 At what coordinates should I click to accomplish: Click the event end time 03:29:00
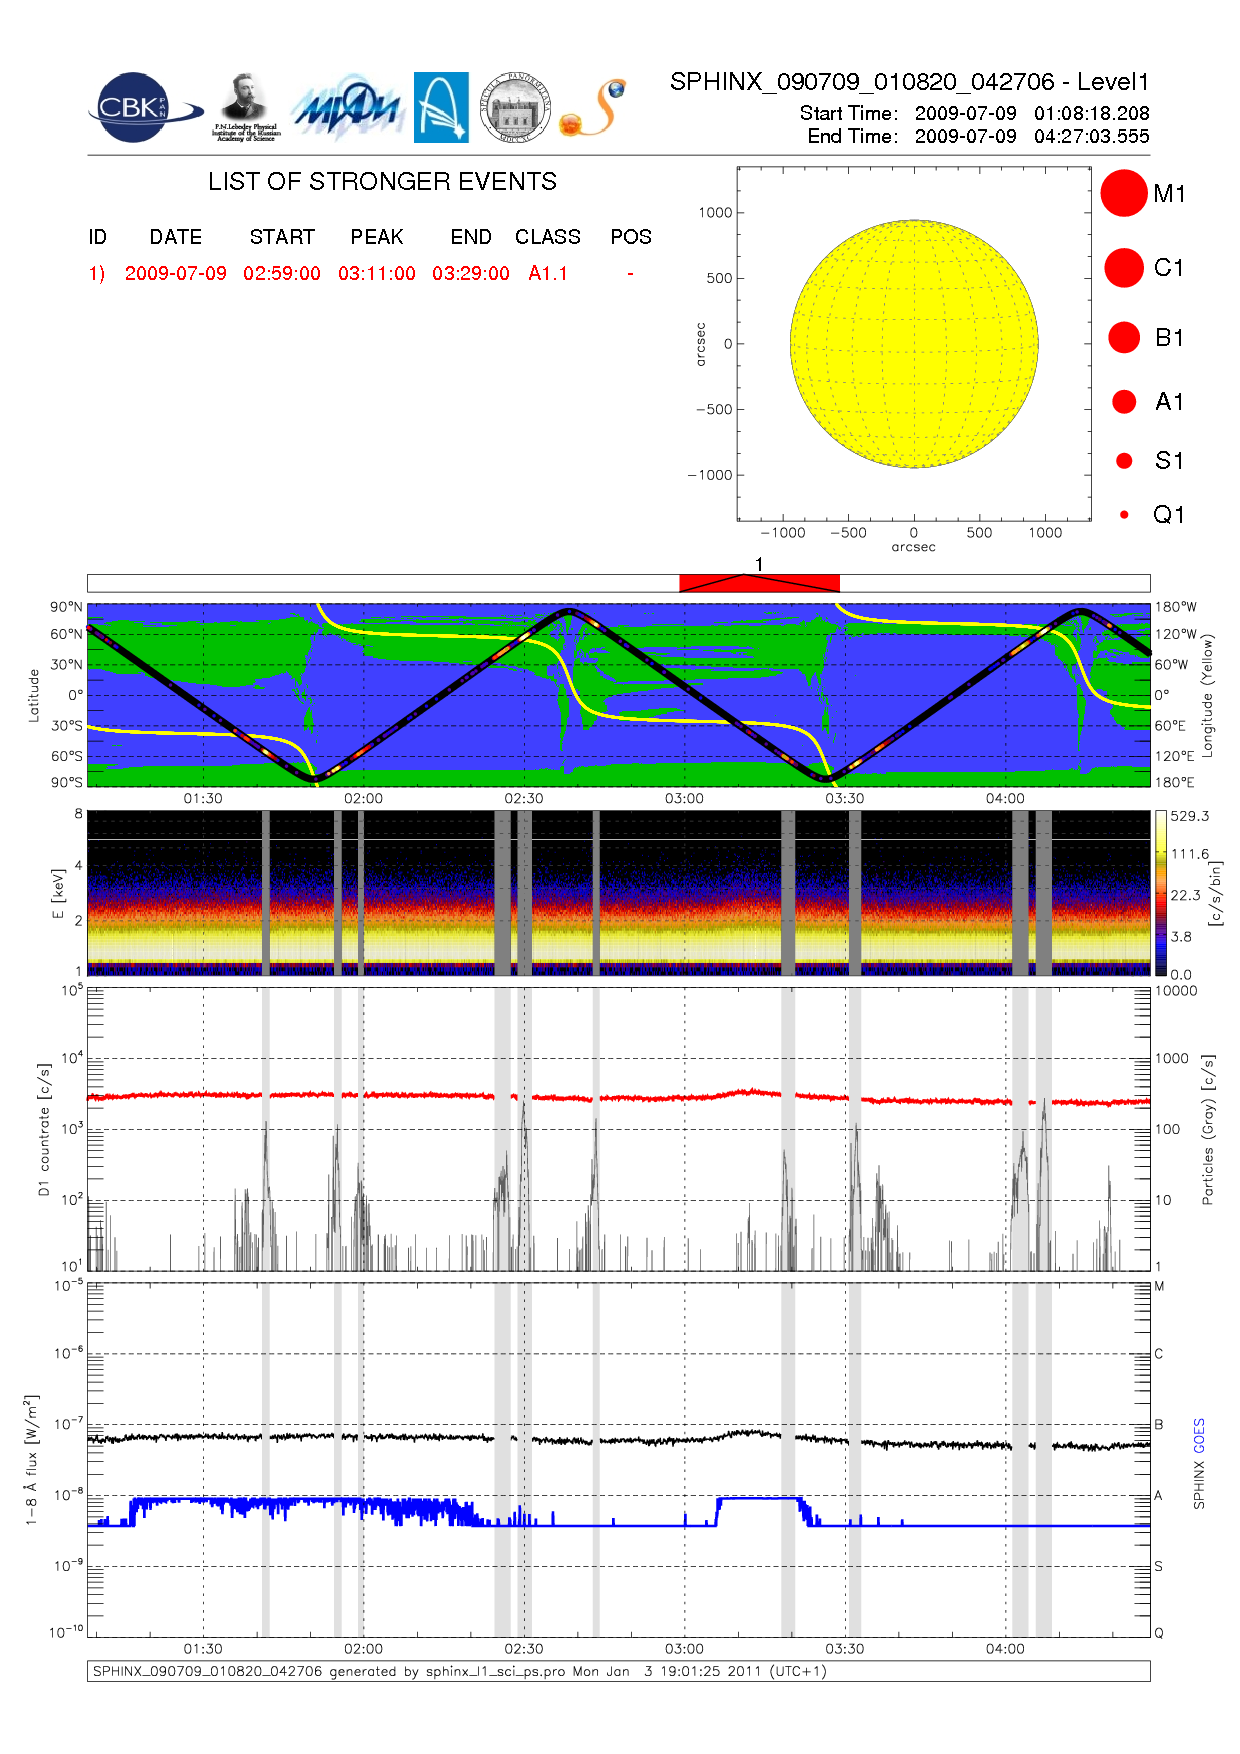(471, 273)
